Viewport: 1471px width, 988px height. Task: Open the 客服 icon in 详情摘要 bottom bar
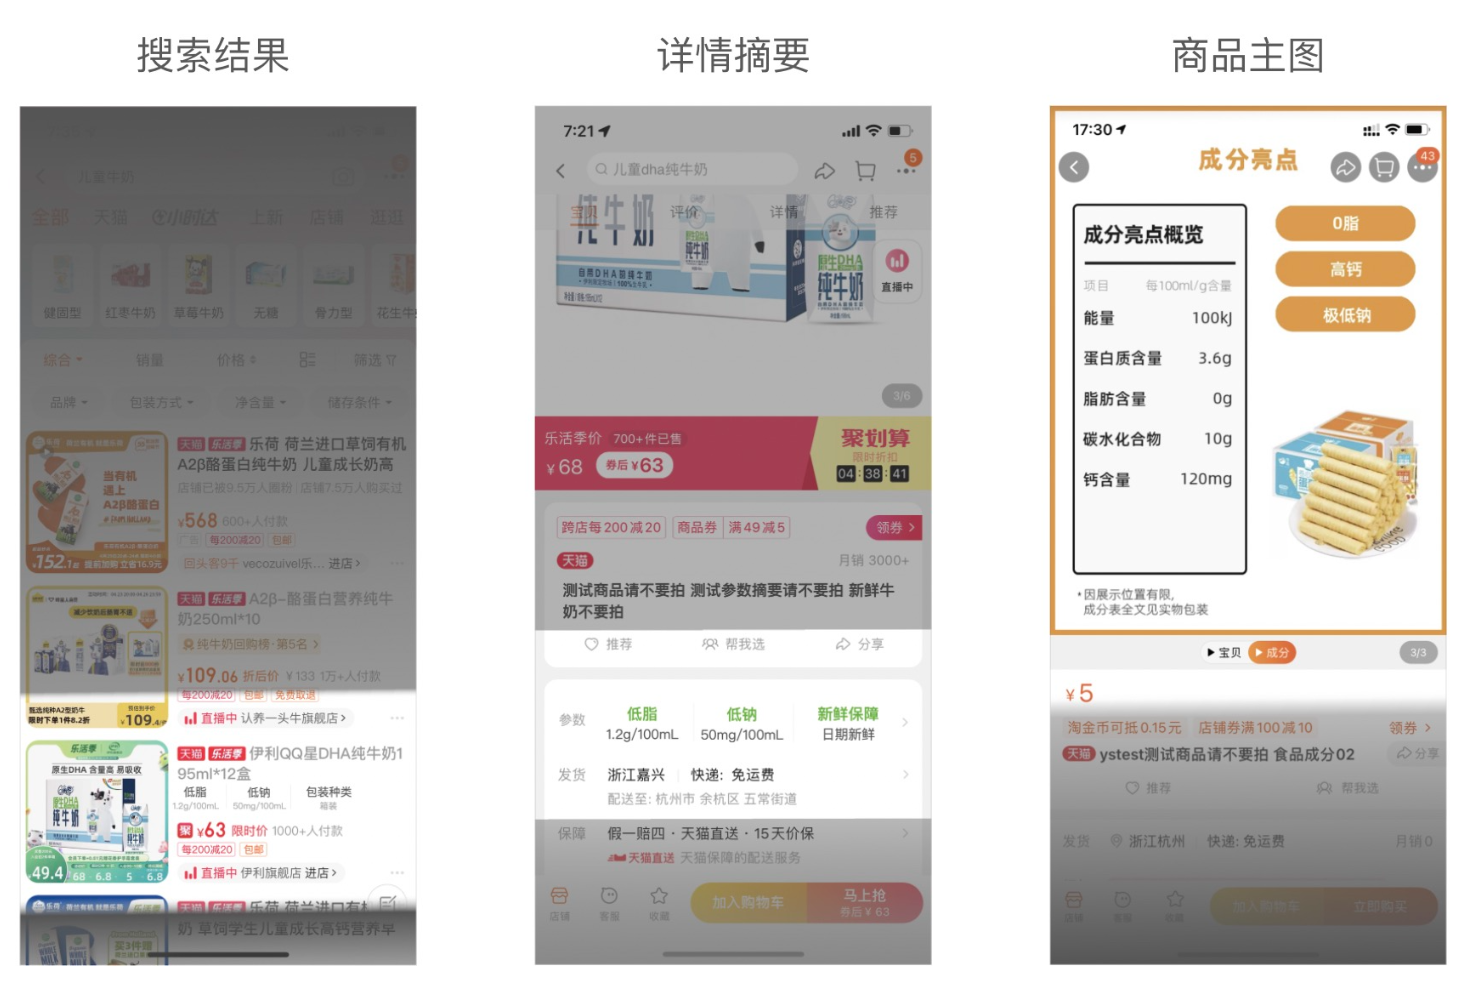point(609,902)
